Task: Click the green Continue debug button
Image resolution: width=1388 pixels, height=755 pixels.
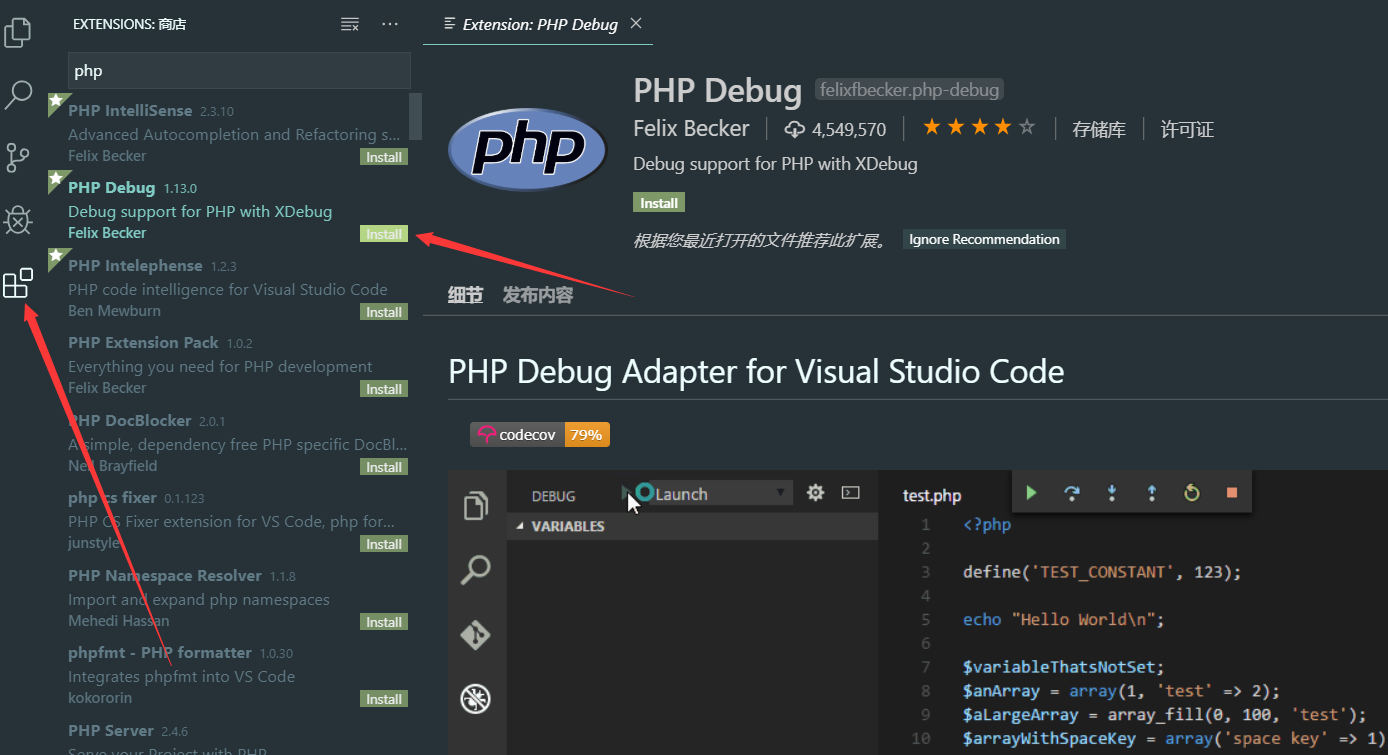Action: click(x=1031, y=492)
